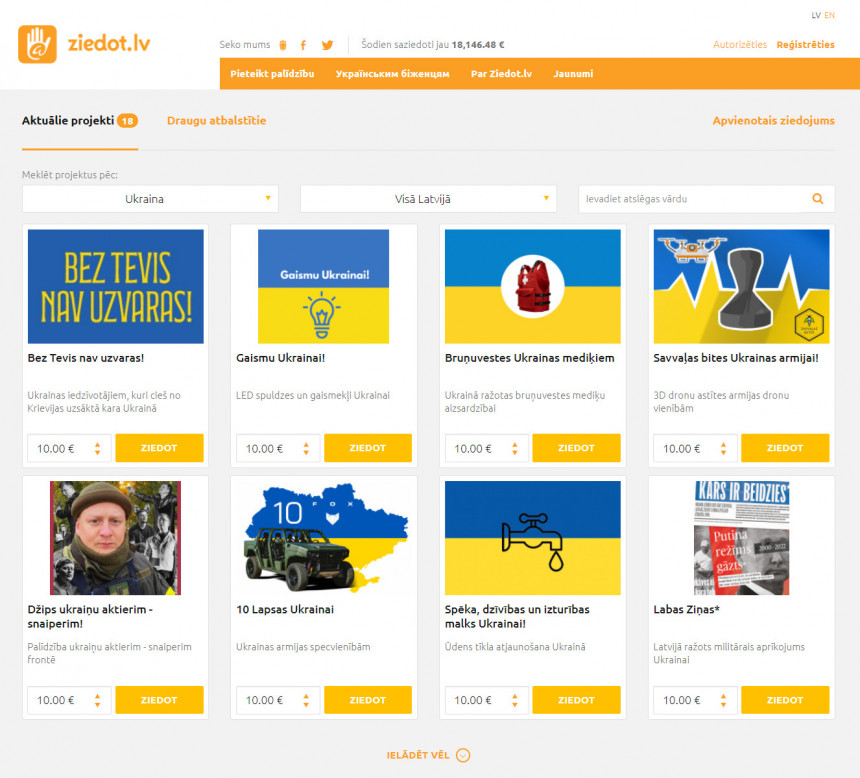Click the Ielādēt vēl circle arrow icon
This screenshot has height=778, width=860.
(463, 756)
